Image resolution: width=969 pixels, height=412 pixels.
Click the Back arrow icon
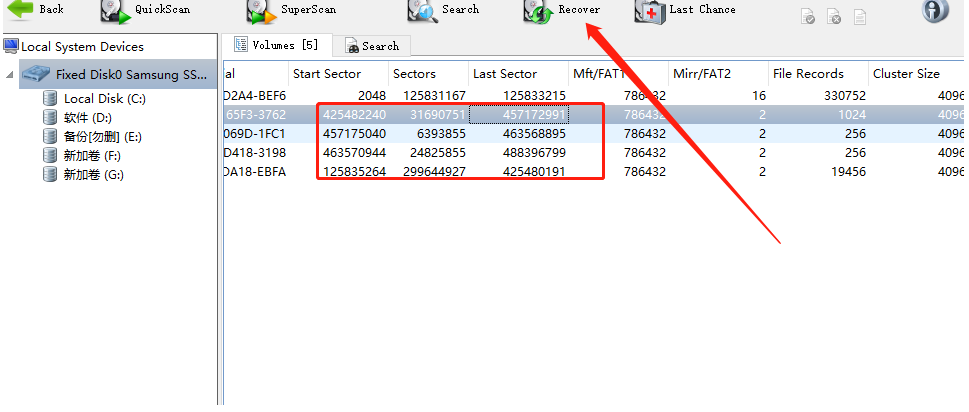click(x=20, y=9)
